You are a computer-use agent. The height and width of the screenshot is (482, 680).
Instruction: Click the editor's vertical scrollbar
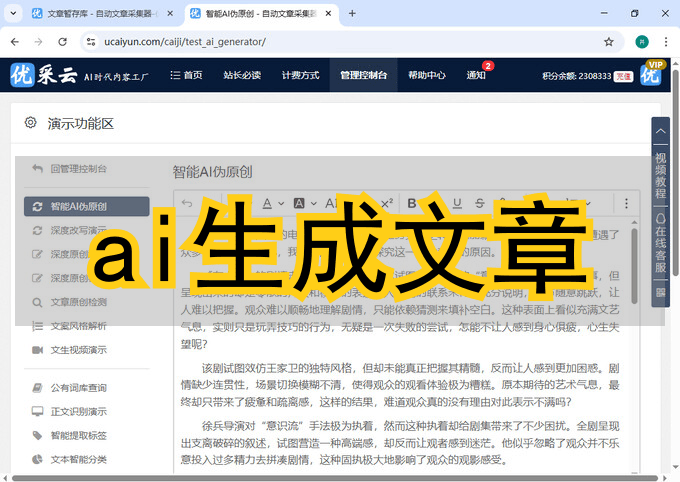click(633, 300)
